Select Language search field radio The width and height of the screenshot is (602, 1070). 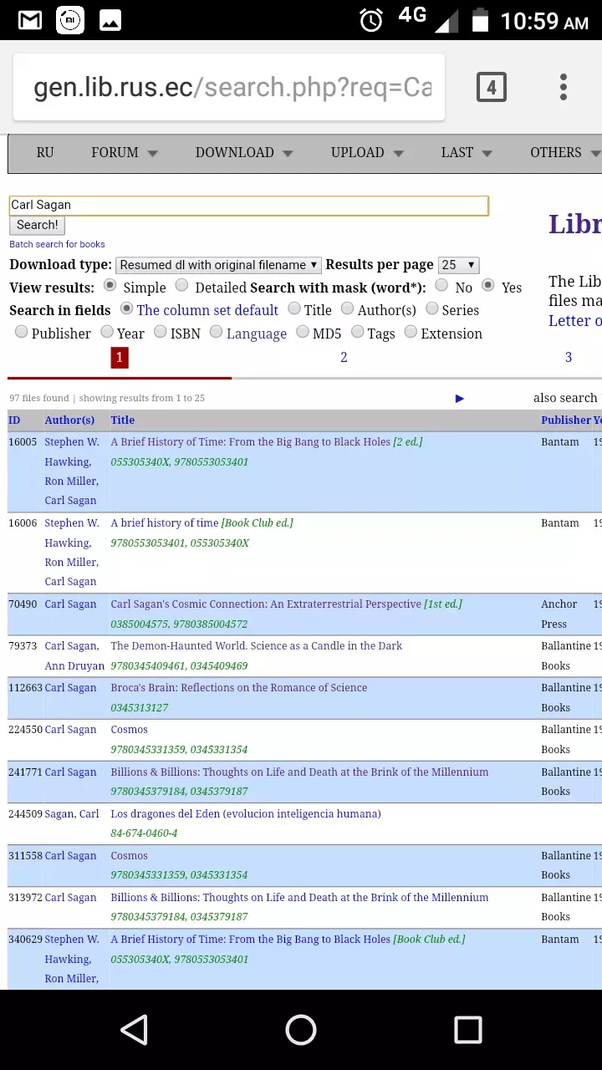(216, 332)
